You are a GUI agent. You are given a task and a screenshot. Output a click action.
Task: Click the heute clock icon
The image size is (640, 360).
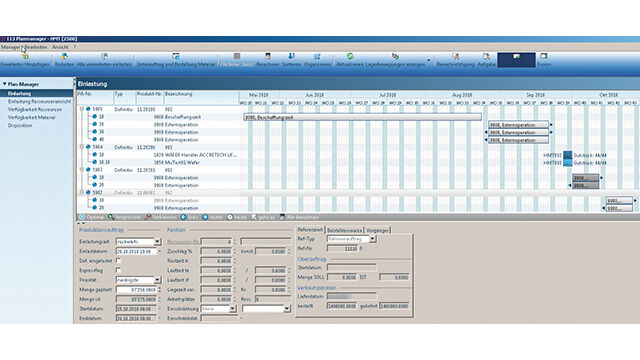pyautogui.click(x=230, y=218)
